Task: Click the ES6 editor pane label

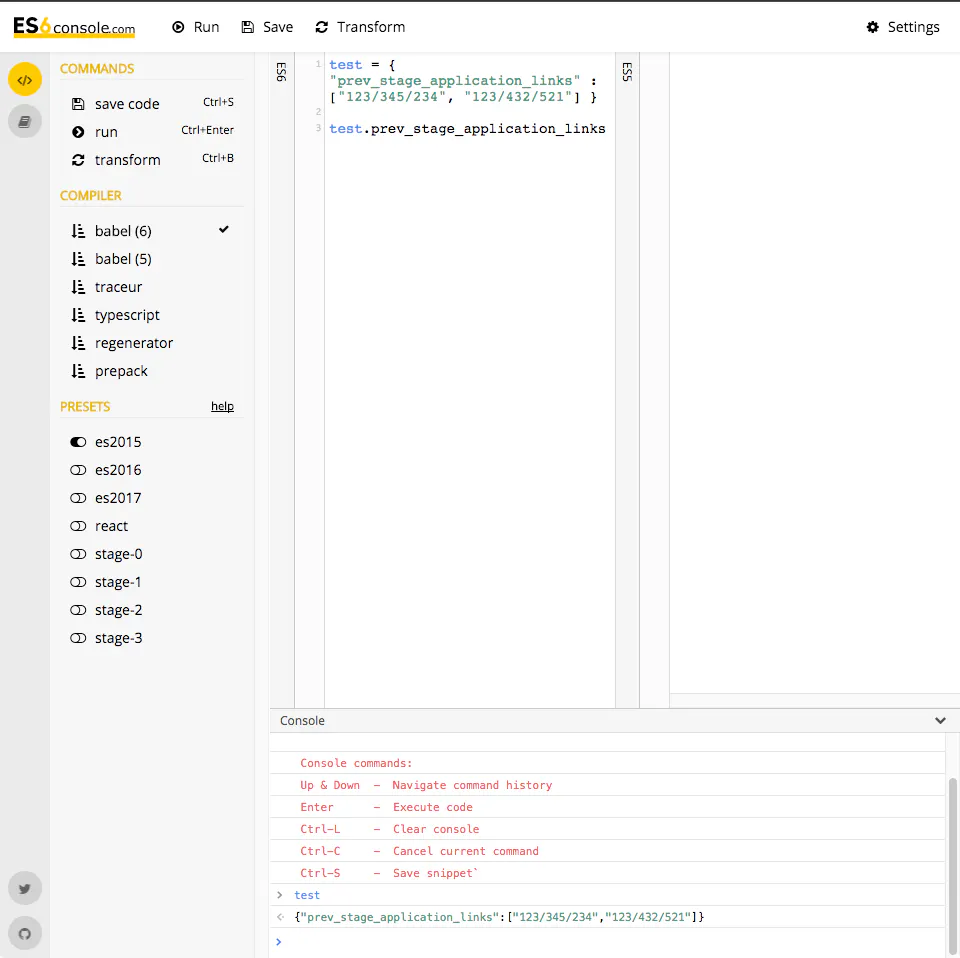Action: (x=282, y=72)
